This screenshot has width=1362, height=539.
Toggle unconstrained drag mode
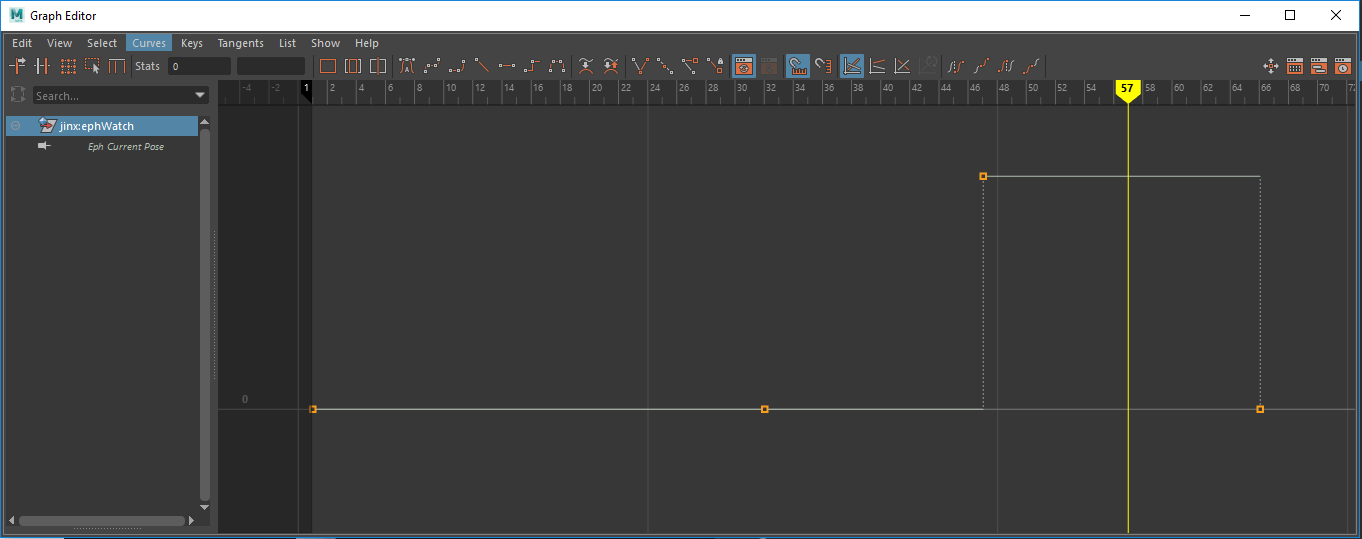tap(1271, 66)
